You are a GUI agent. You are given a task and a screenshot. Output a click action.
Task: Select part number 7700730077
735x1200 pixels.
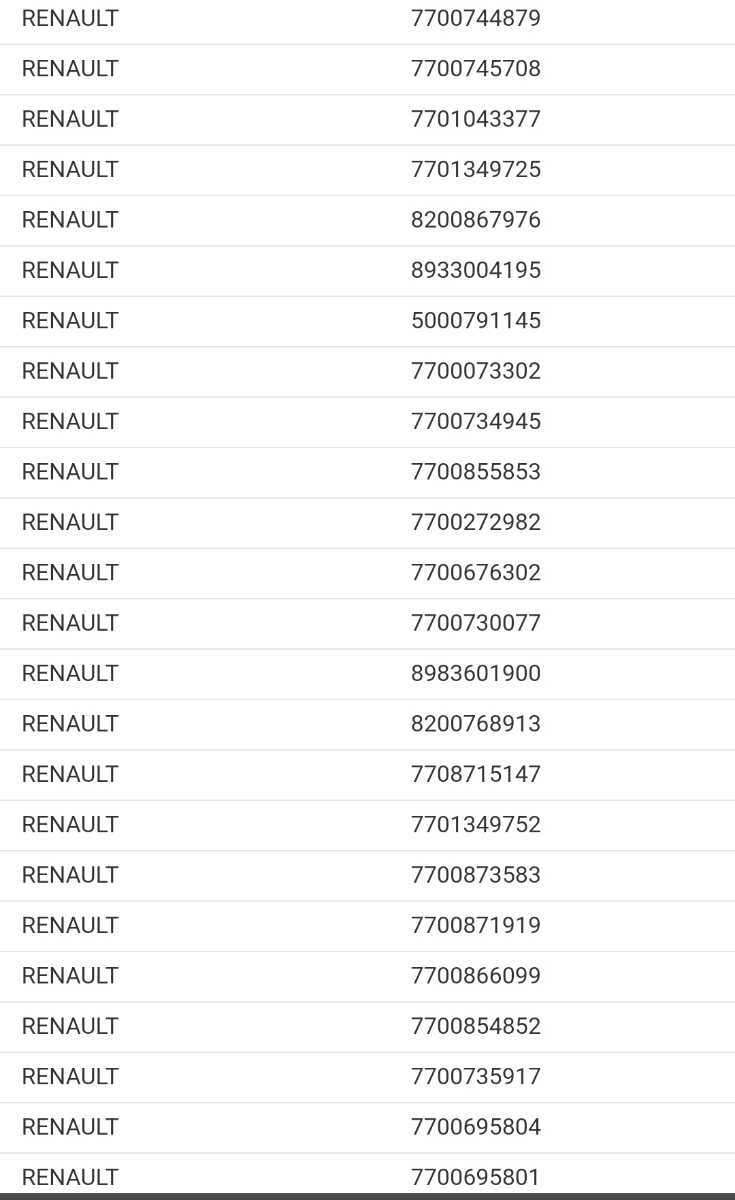[x=475, y=623]
